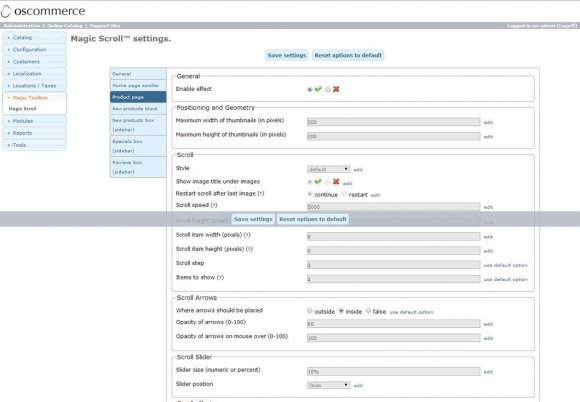Choose the restart radio option

[x=344, y=194]
